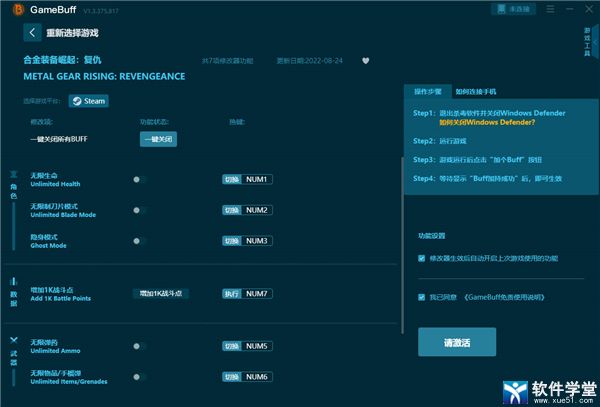Toggle the Unlimited Blade Mode switch
This screenshot has height=407, width=600.
point(139,210)
